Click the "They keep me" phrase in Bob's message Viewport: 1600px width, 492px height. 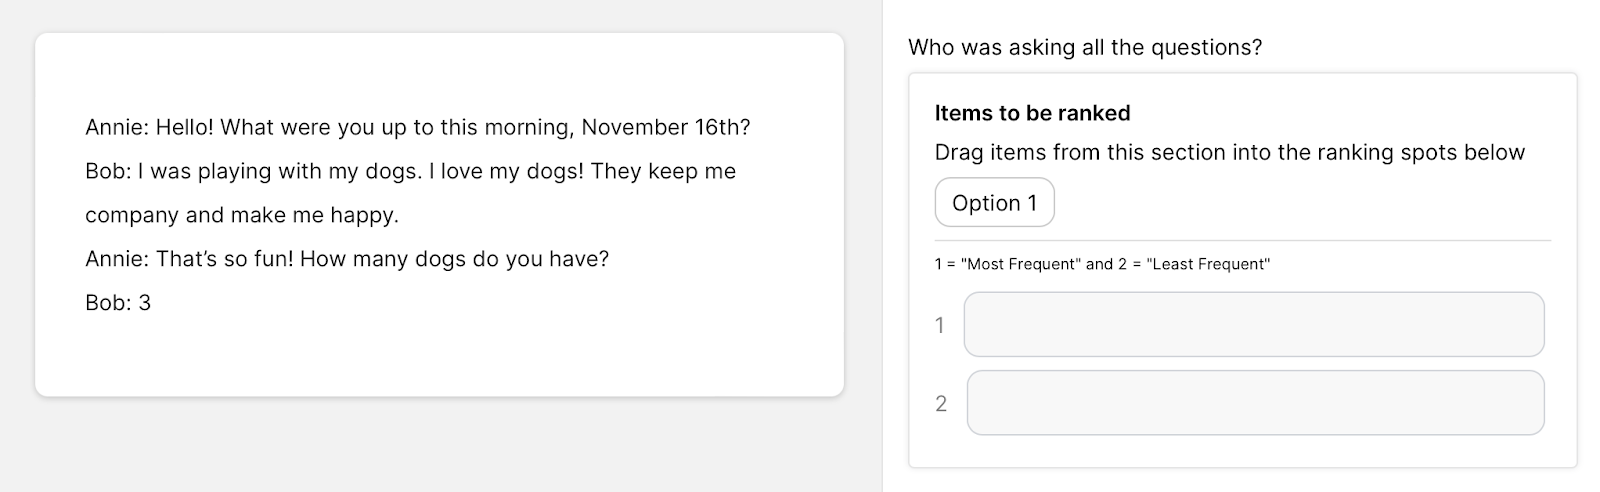pos(663,171)
